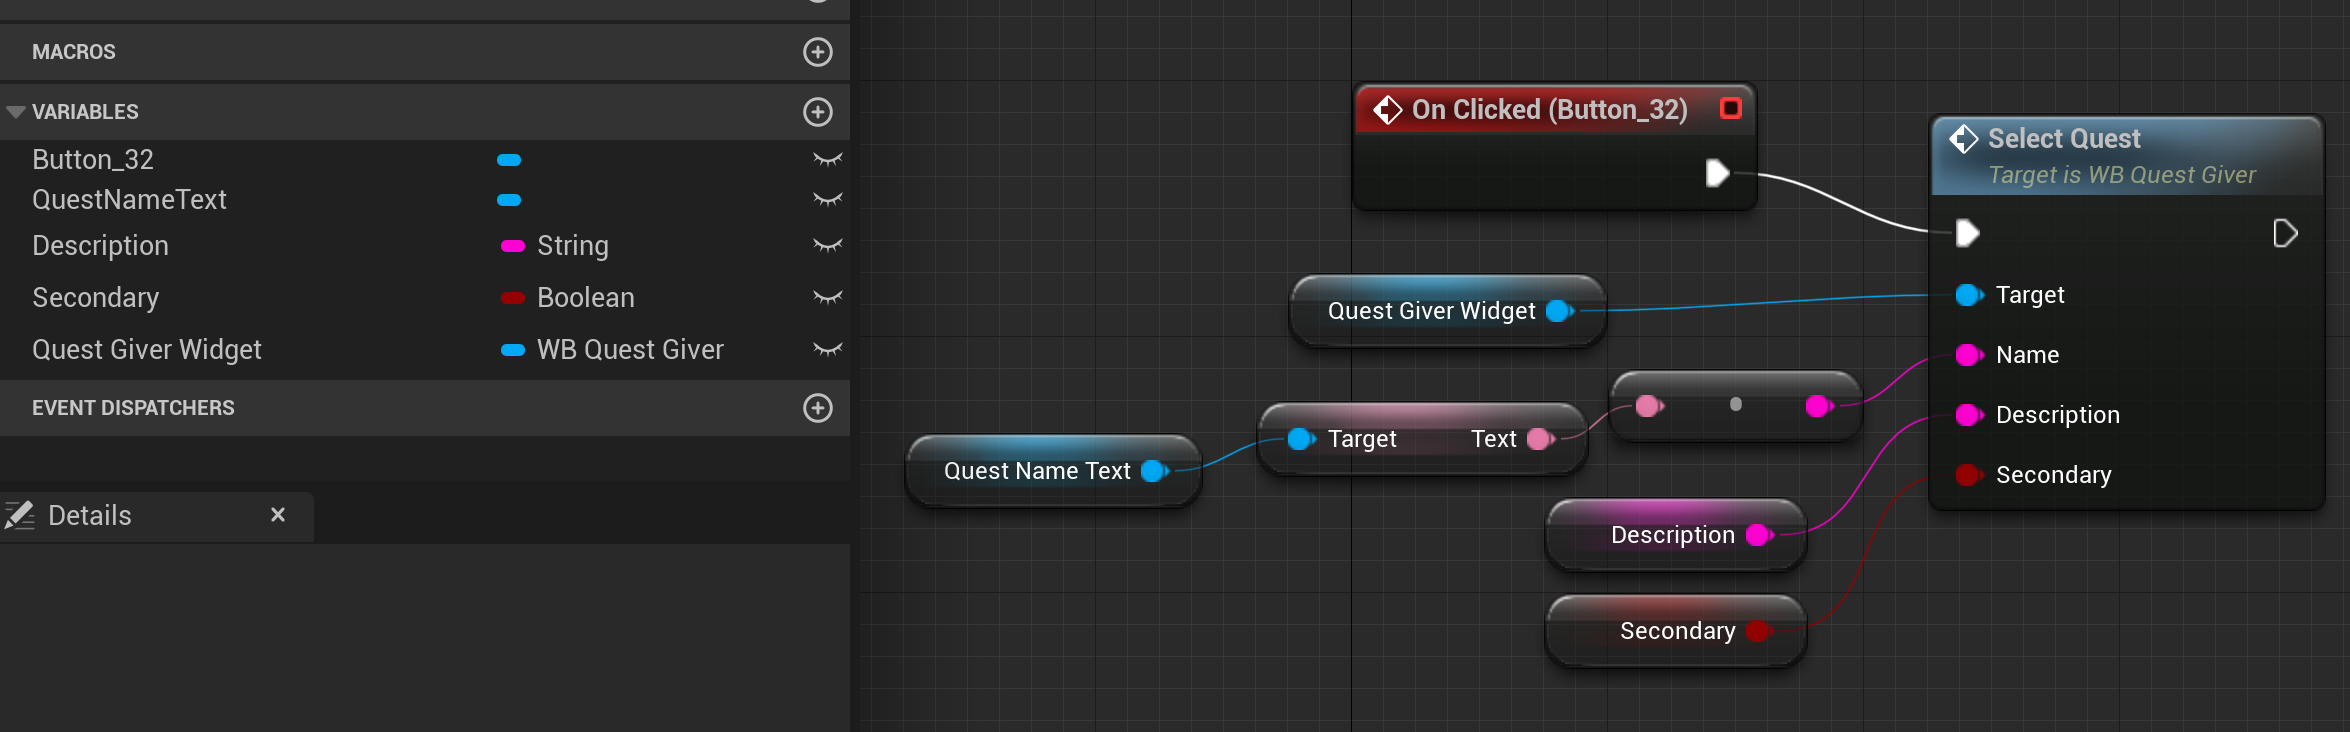The height and width of the screenshot is (732, 2350).
Task: Add a new event dispatcher
Action: [x=817, y=408]
